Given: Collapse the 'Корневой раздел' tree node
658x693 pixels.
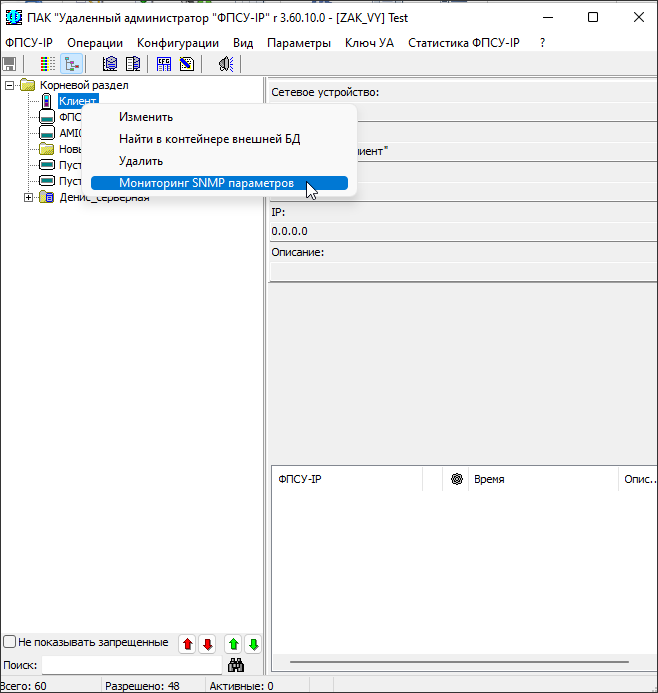Looking at the screenshot, I should [10, 85].
